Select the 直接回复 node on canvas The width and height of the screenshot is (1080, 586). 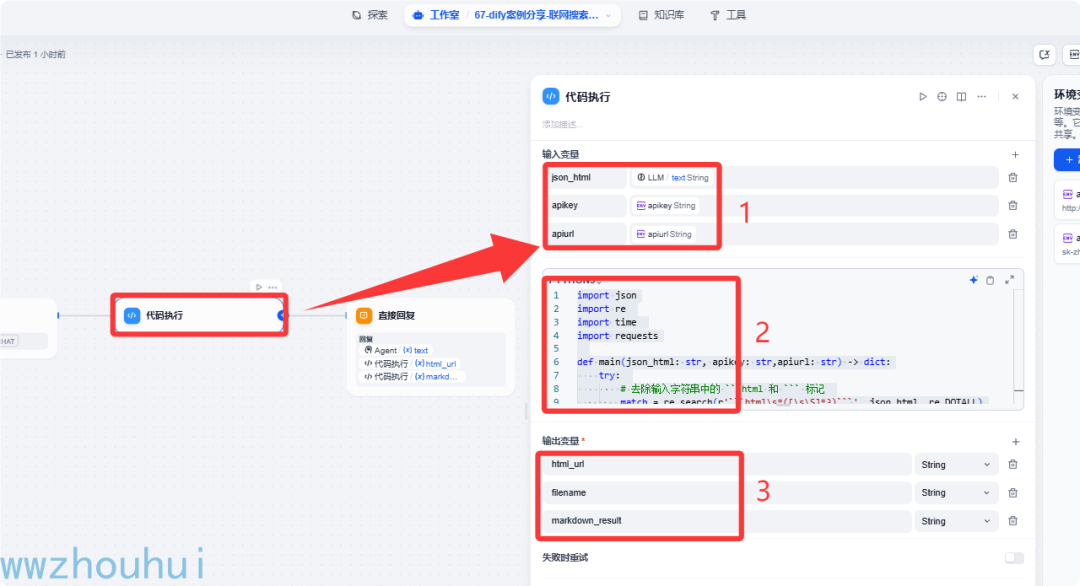430,348
